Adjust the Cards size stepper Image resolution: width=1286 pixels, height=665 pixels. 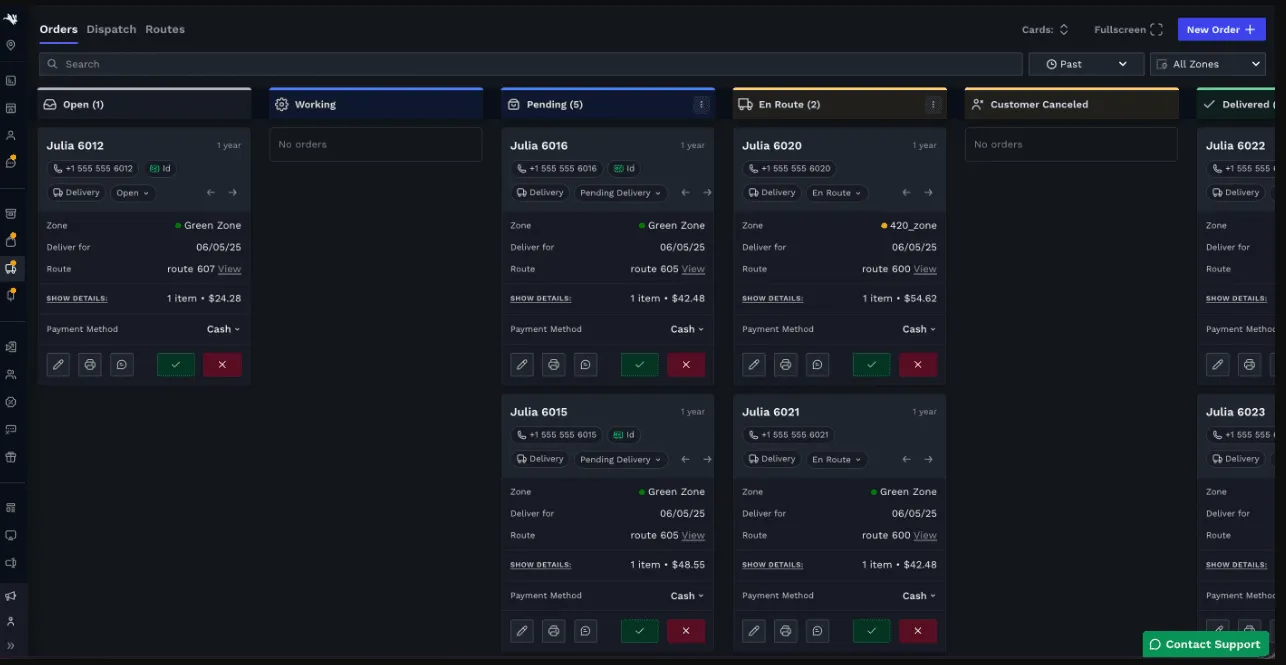(x=1064, y=30)
